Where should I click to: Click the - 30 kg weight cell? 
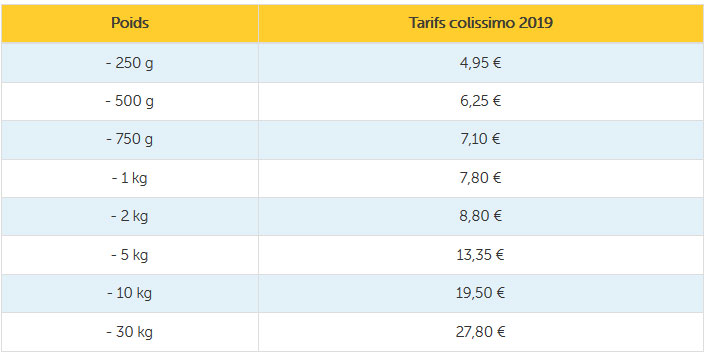click(x=130, y=332)
